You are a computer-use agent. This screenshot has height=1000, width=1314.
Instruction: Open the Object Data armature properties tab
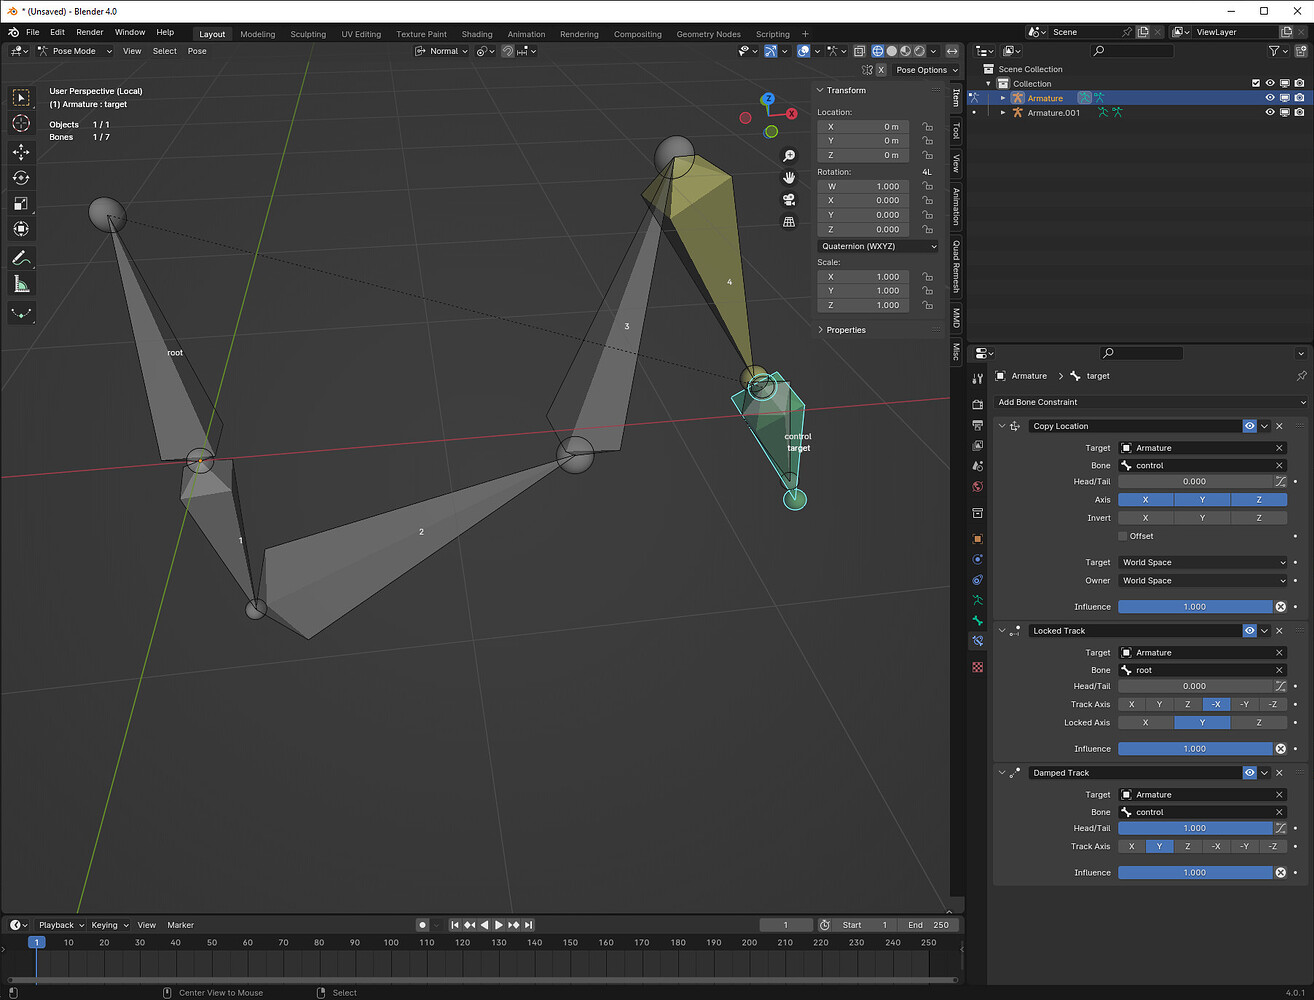[x=978, y=601]
